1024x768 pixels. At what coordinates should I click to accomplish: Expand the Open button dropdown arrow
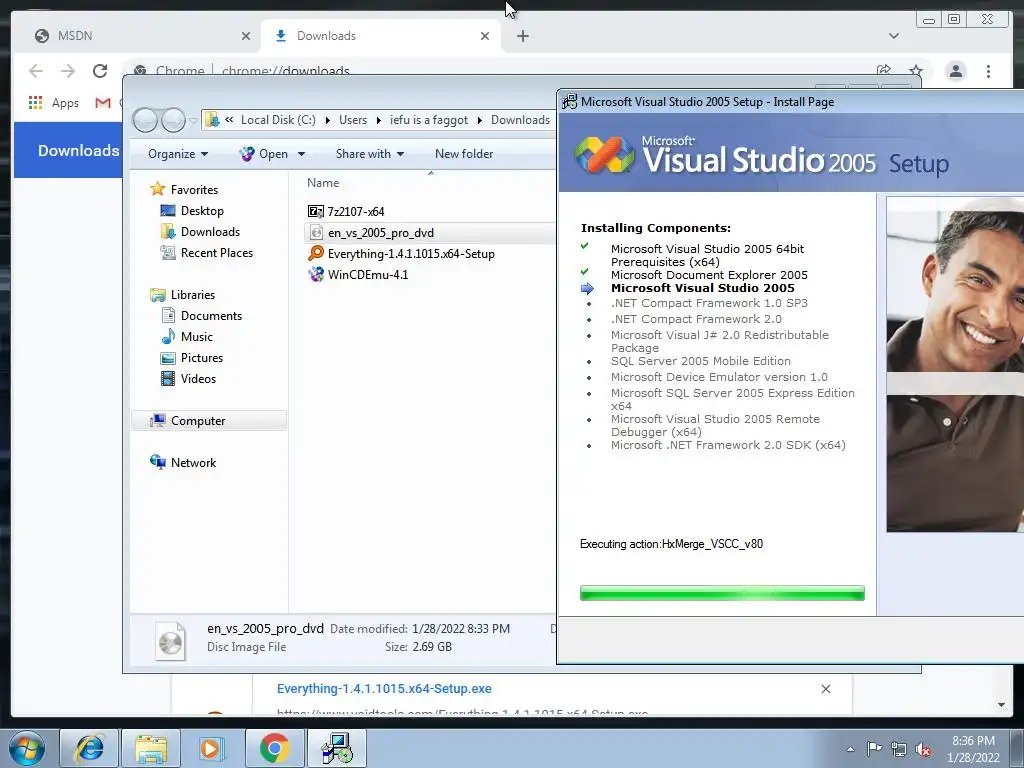tap(301, 154)
